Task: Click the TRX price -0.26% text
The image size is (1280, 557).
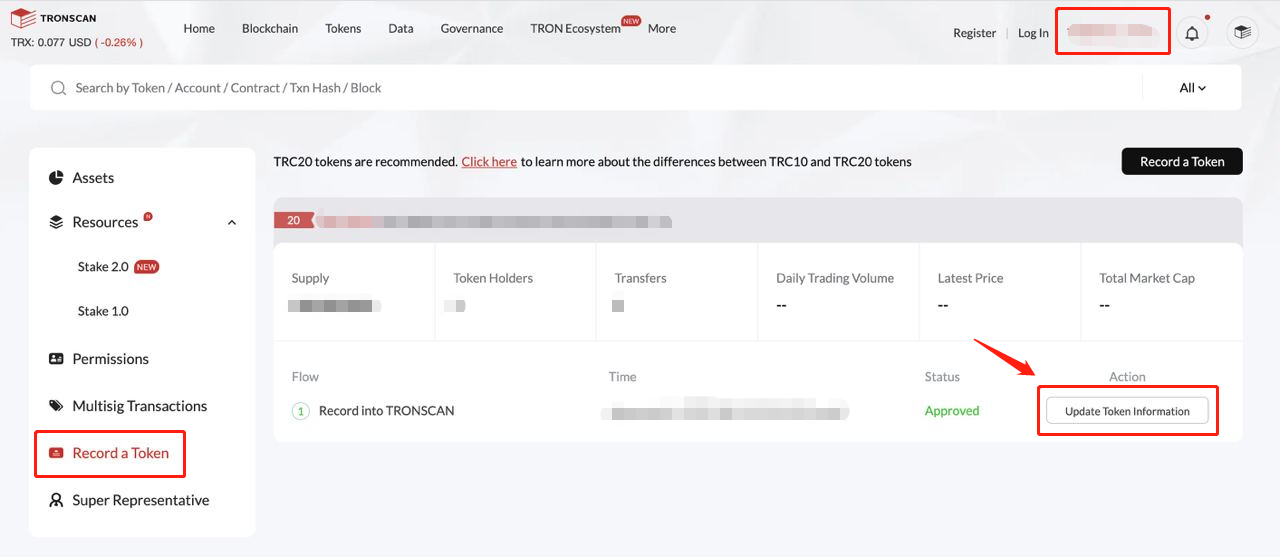Action: [119, 43]
